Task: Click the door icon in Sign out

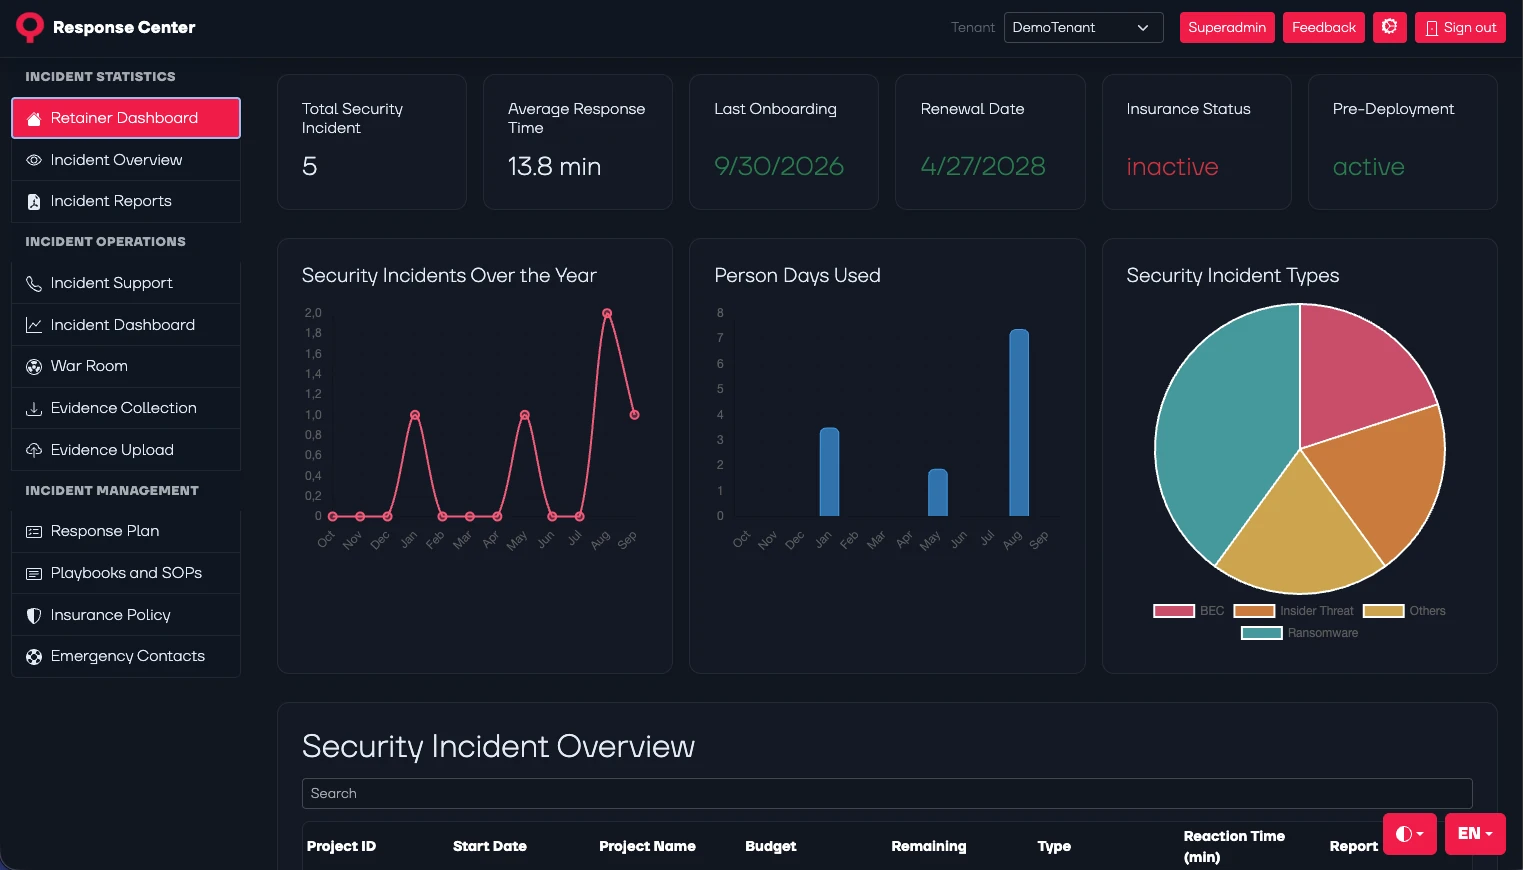Action: tap(1432, 28)
